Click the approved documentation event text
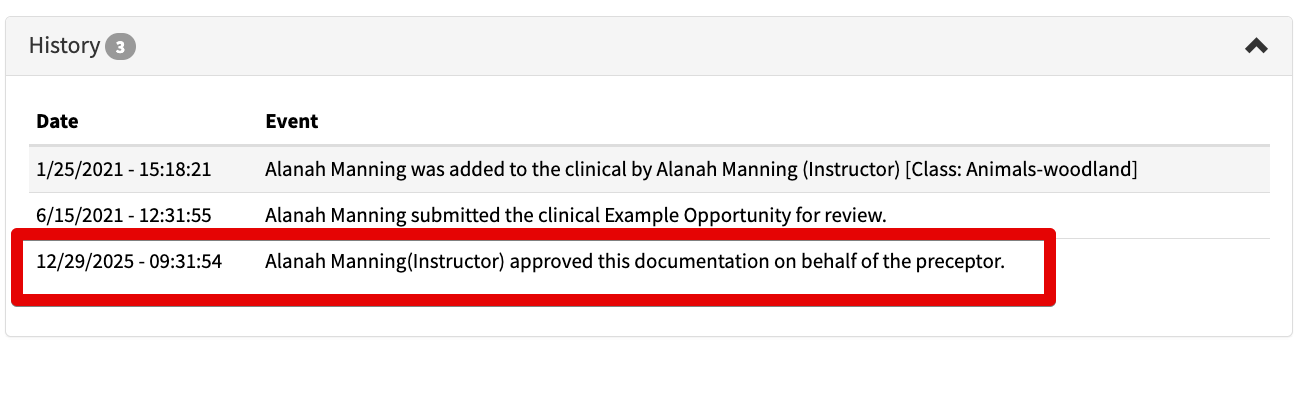The width and height of the screenshot is (1312, 396). [x=634, y=262]
